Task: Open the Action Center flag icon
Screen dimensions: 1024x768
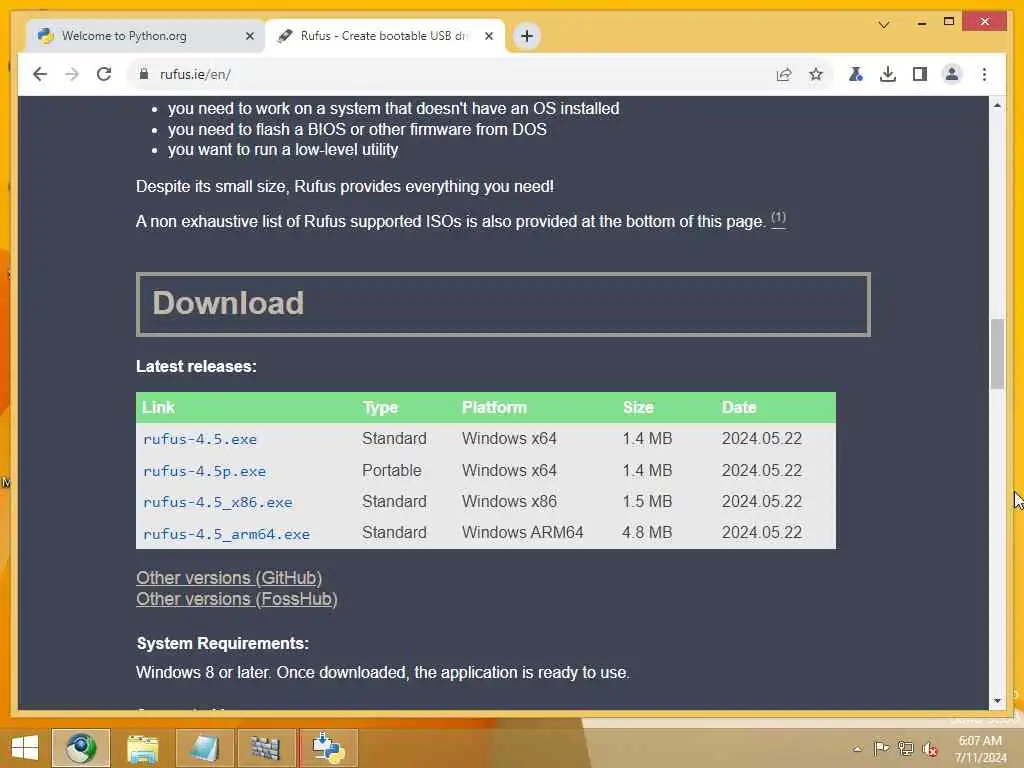Action: click(x=881, y=749)
